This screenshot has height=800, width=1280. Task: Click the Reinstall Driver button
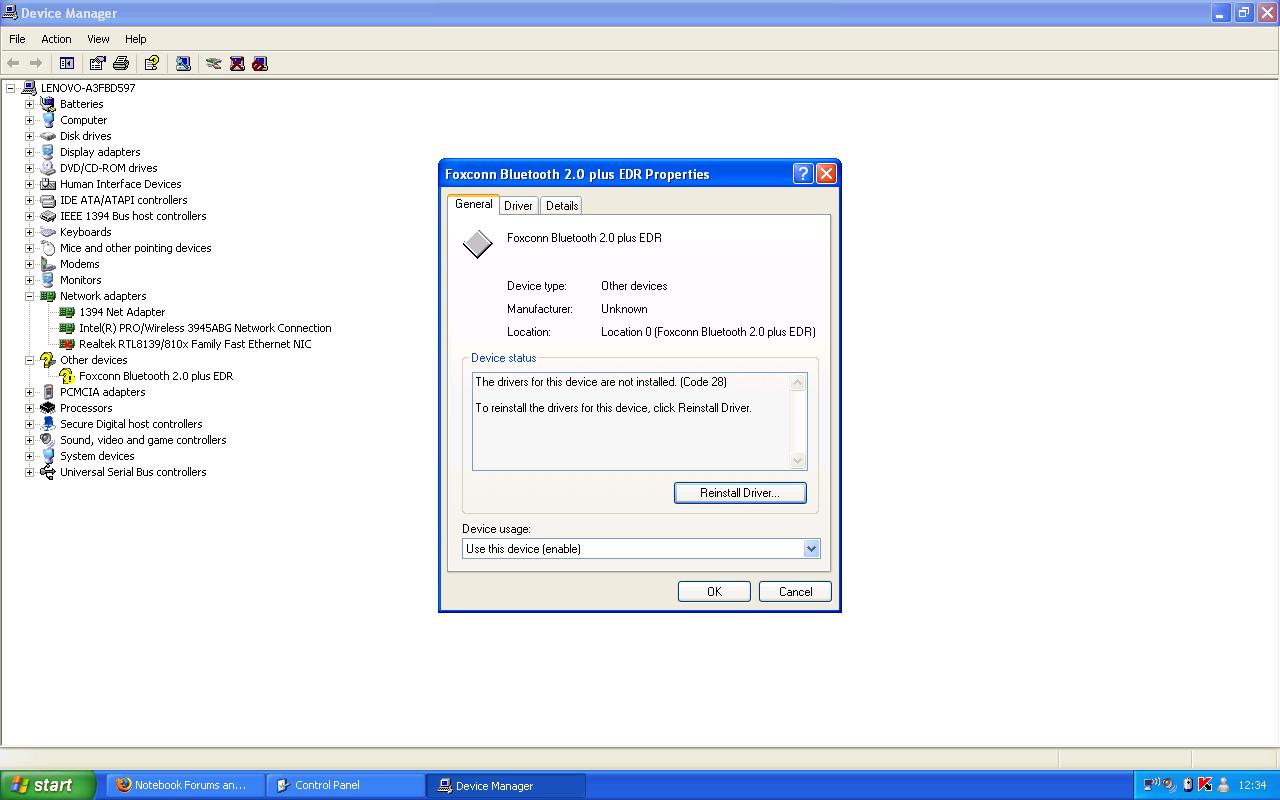pyautogui.click(x=740, y=492)
